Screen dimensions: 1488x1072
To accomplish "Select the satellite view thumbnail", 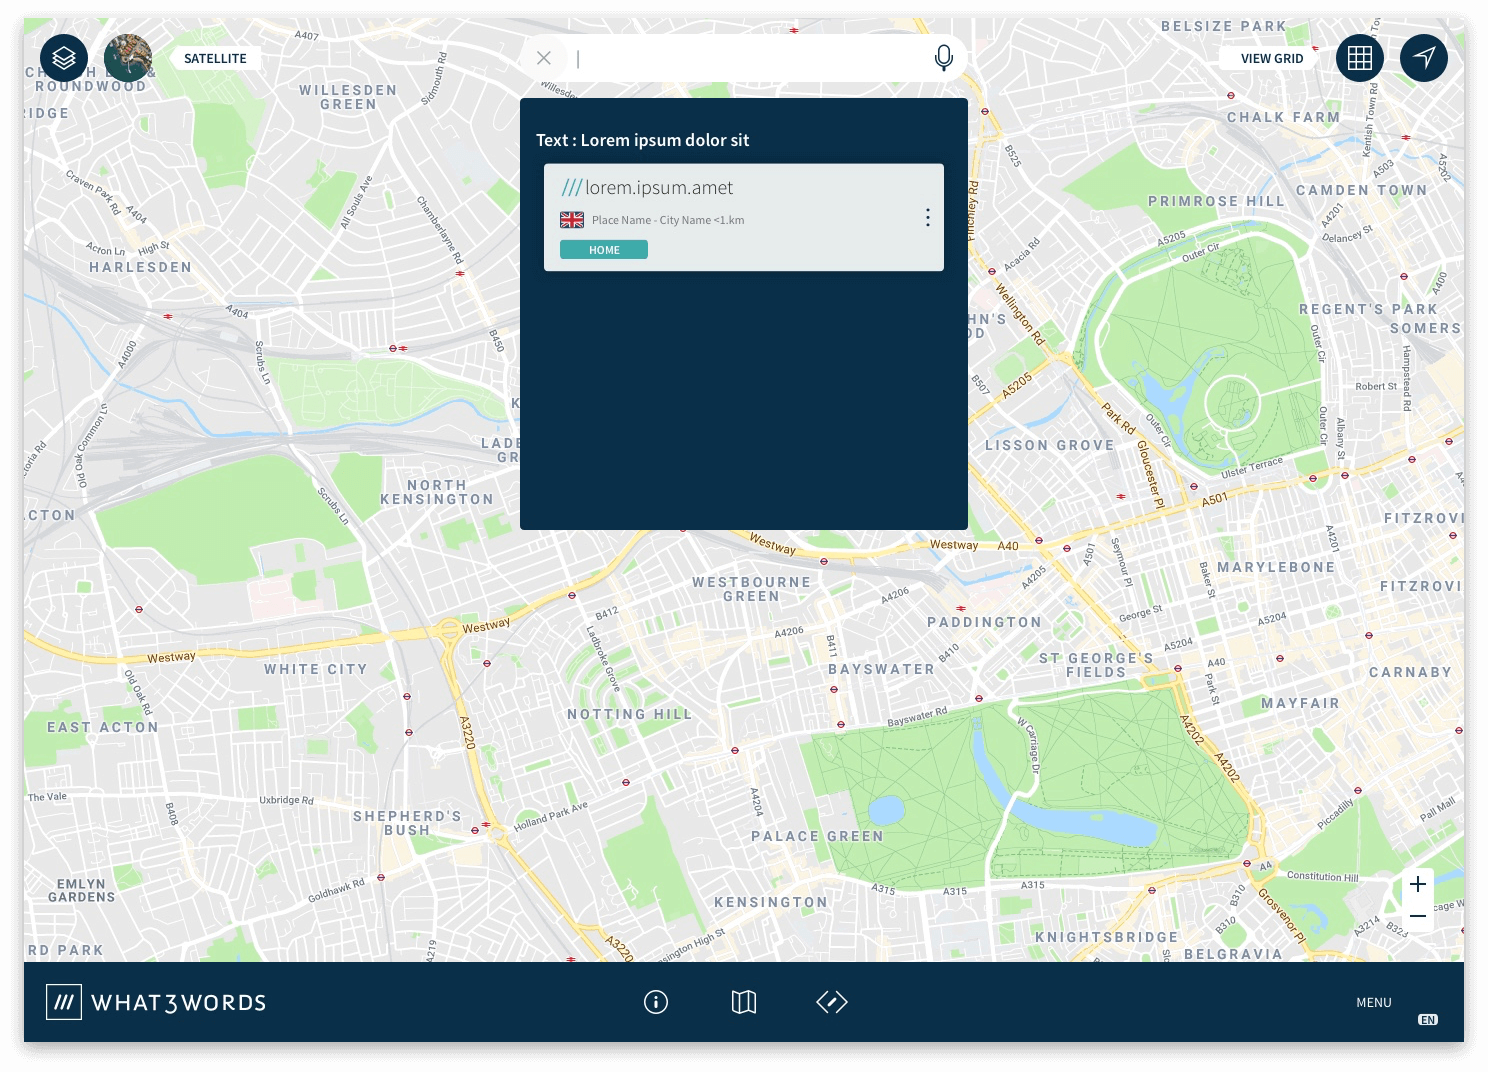I will click(x=128, y=58).
